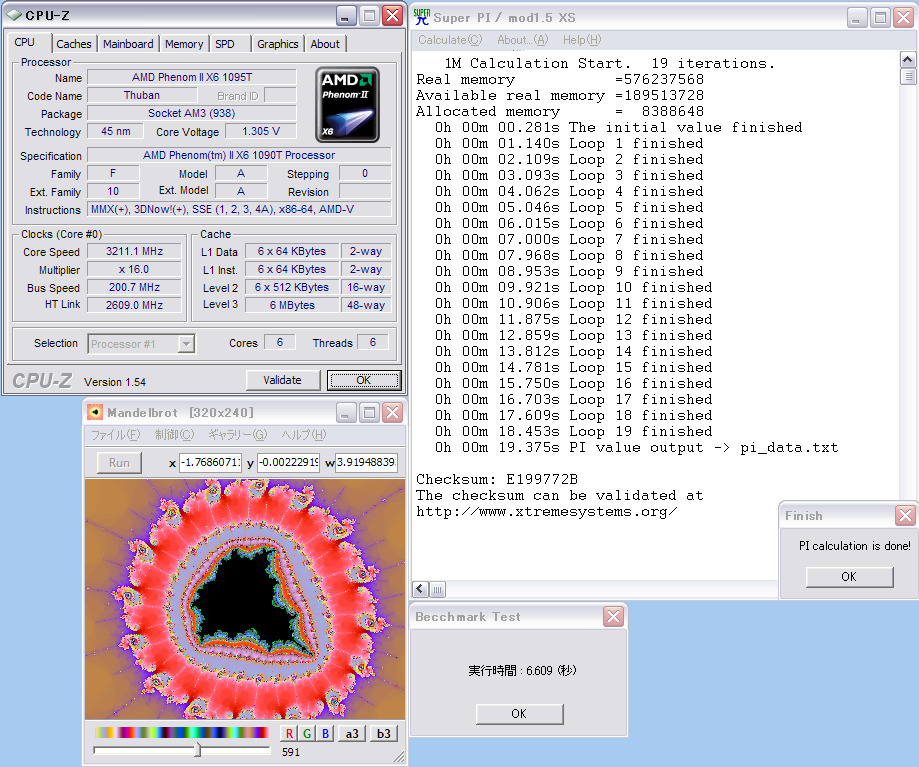The image size is (919, 767).
Task: Click the Code Name value Thuban
Action: point(141,96)
